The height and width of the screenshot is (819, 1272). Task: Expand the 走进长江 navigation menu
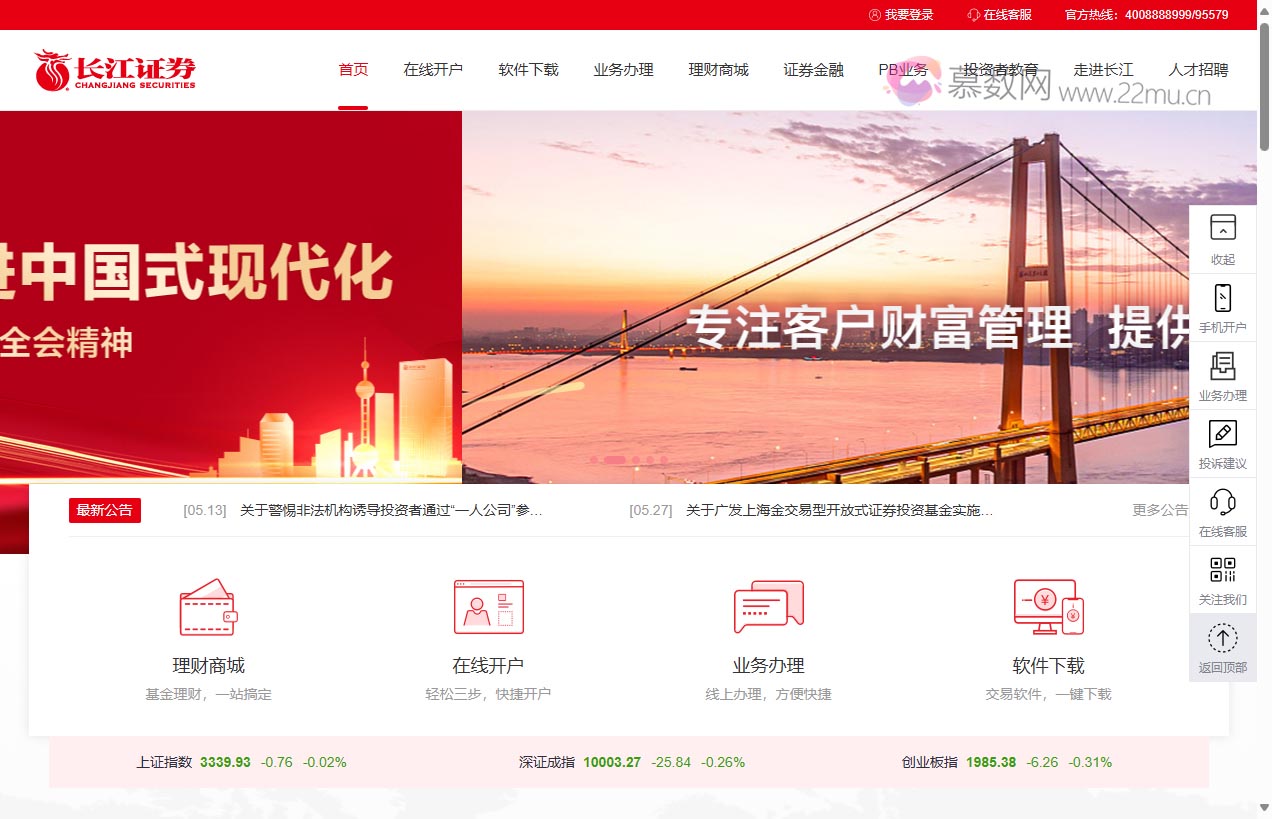[x=1103, y=70]
